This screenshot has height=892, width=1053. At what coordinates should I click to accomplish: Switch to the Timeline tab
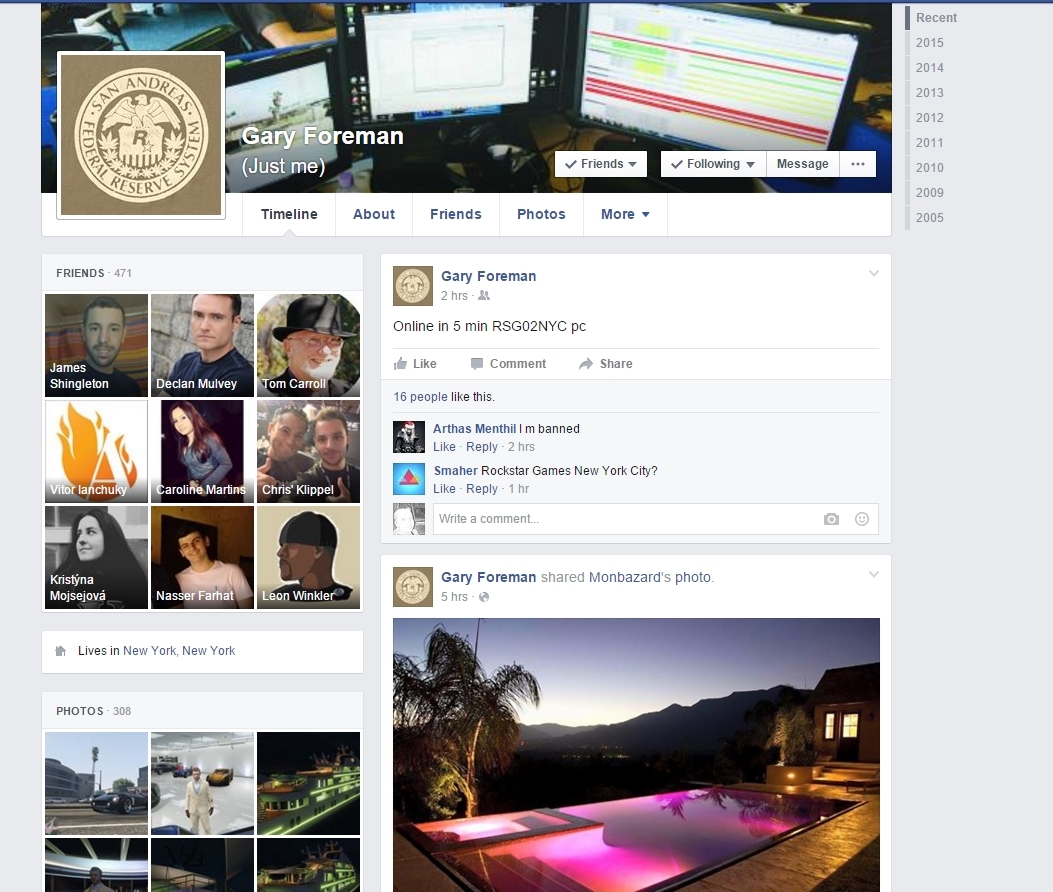[x=289, y=214]
